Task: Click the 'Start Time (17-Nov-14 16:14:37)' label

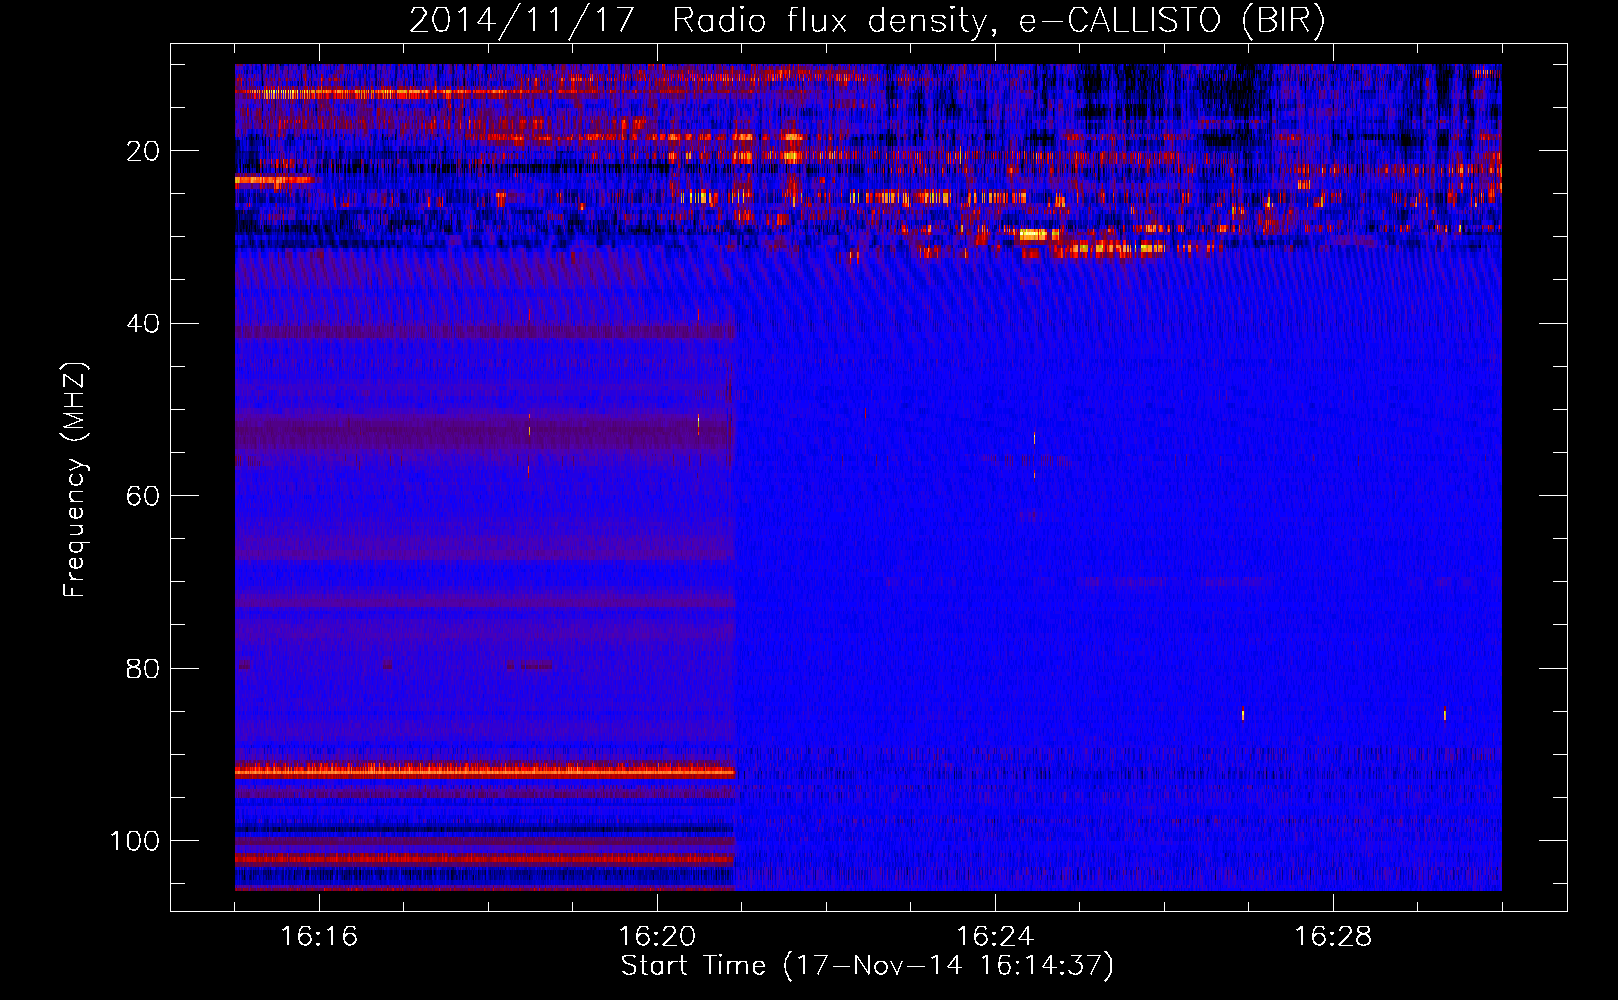Action: (x=867, y=966)
